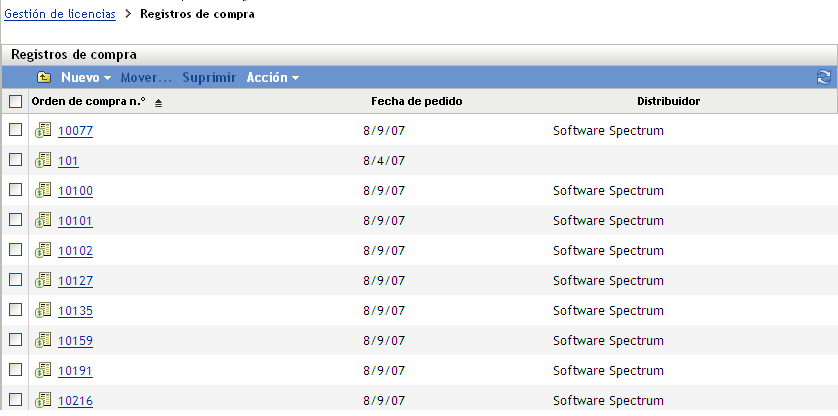
Task: Expand the Acción dropdown menu
Action: coord(272,77)
